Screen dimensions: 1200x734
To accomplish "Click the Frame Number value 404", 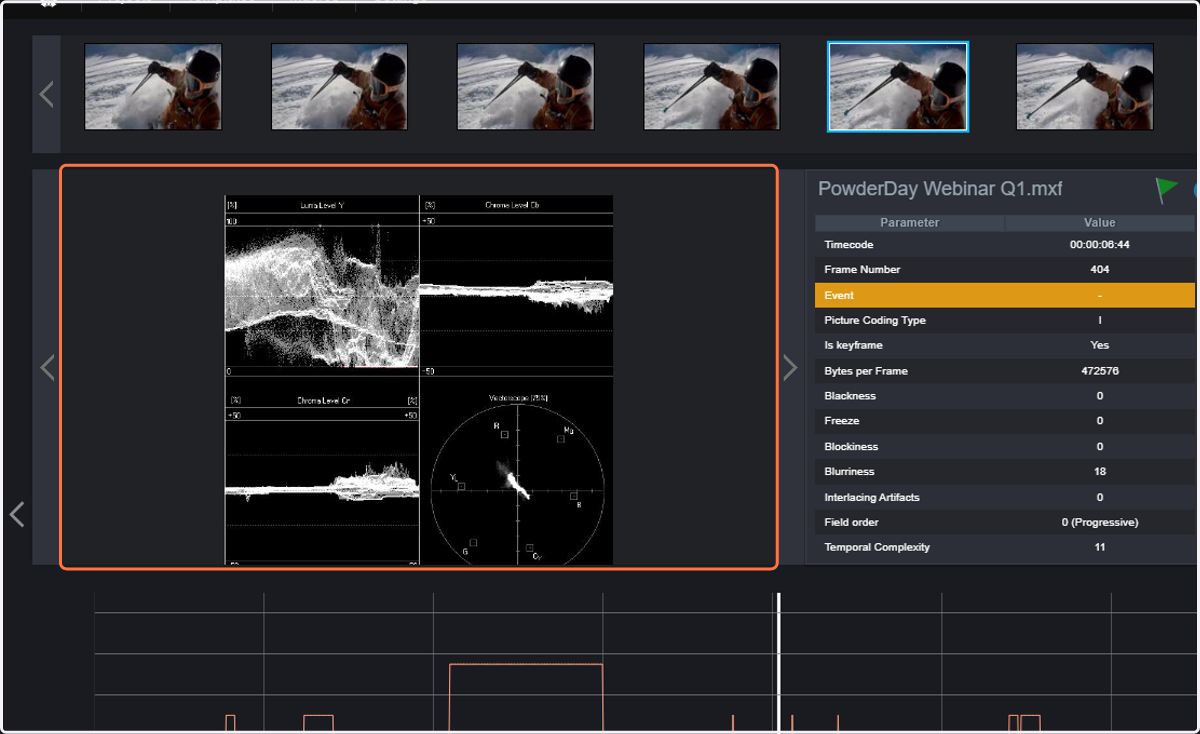I will (1100, 270).
